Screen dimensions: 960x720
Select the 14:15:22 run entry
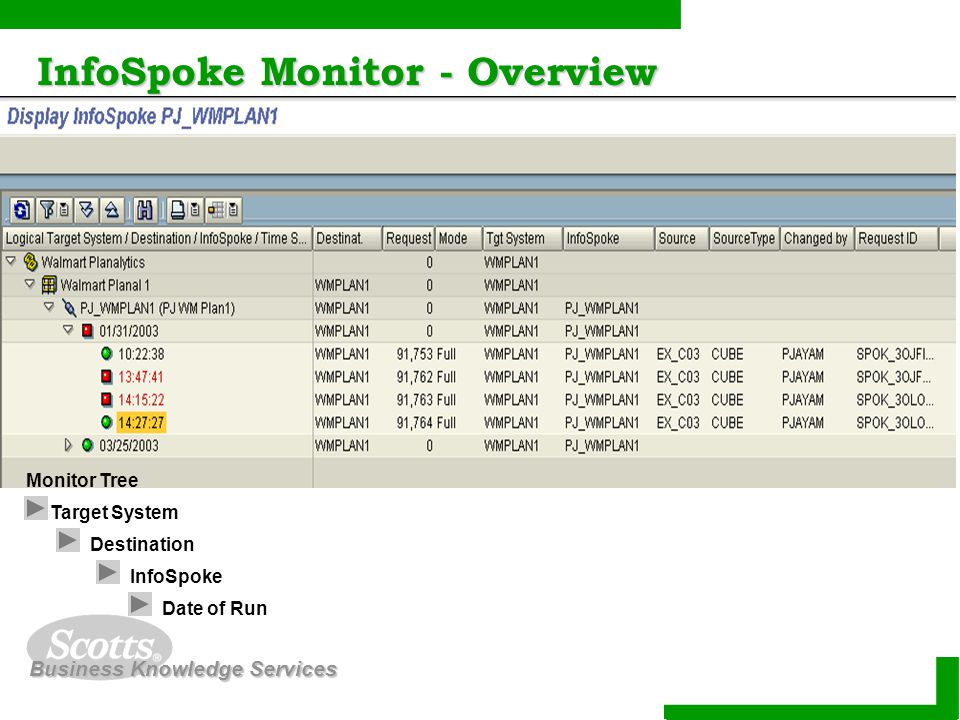(141, 400)
